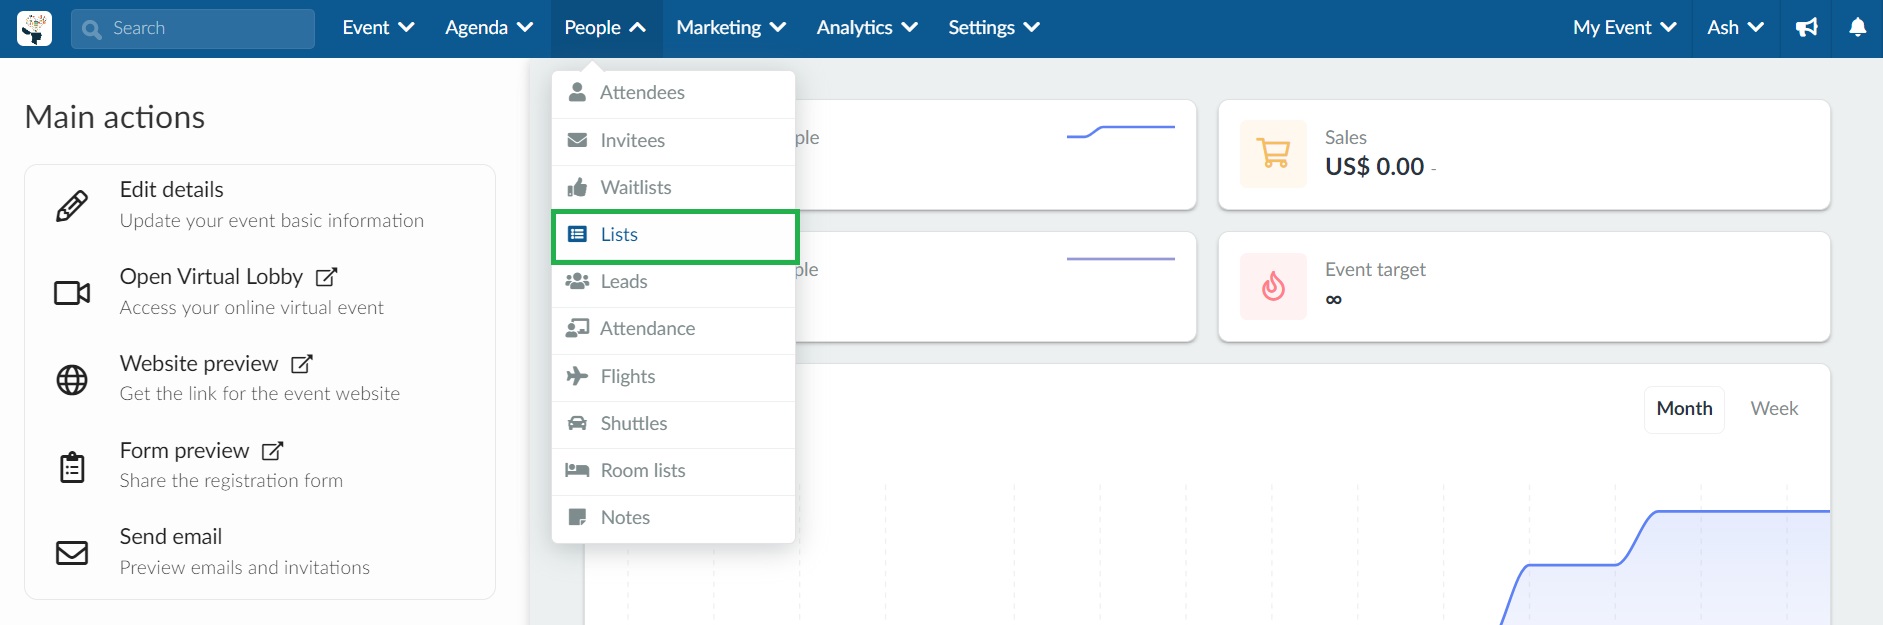
Task: Expand the Event menu
Action: 378,28
